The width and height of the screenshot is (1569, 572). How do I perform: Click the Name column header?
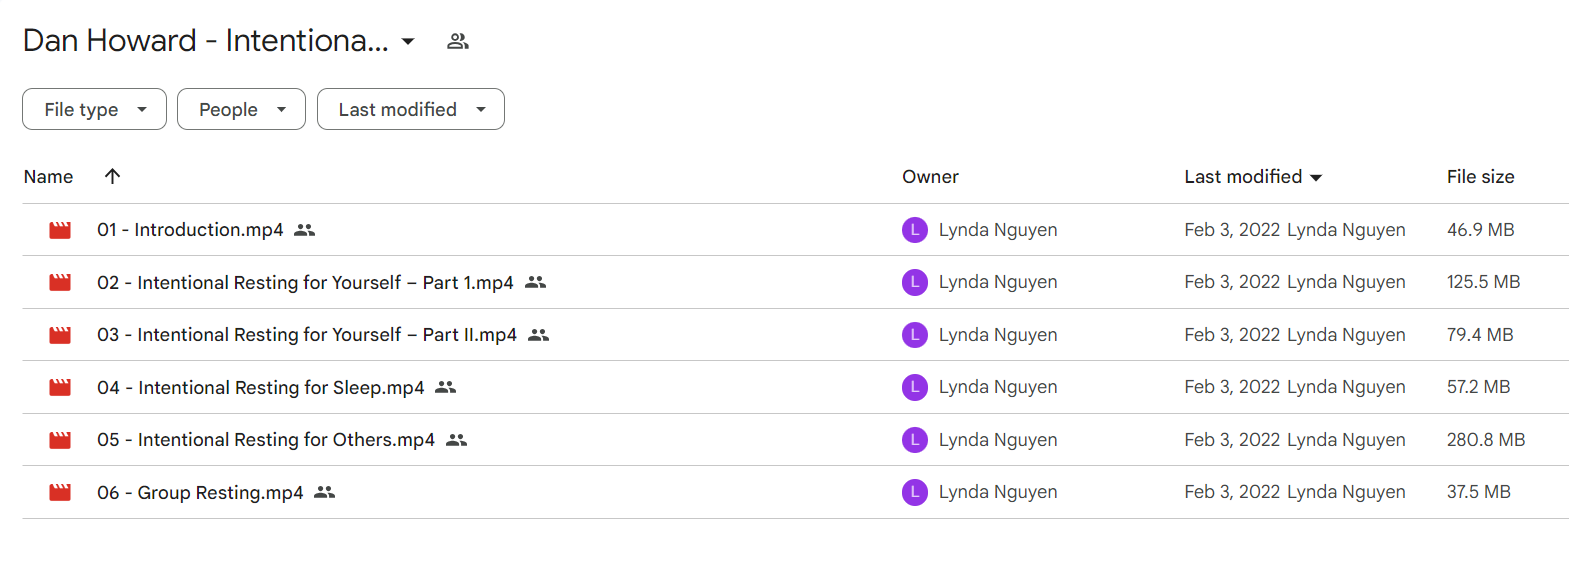pos(48,177)
